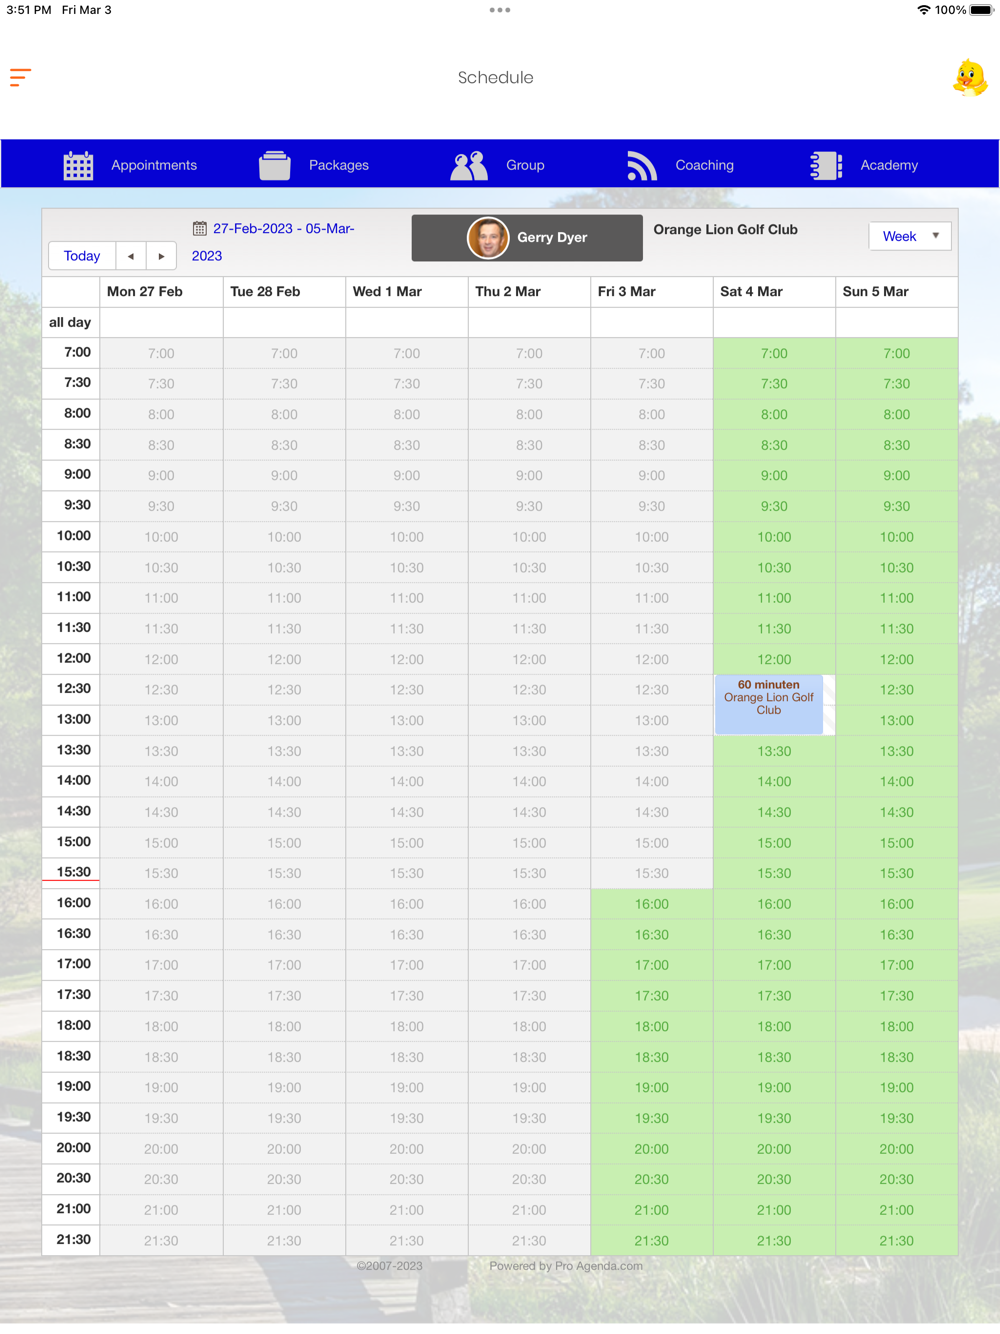Tap Gerry Dyer's profile photo
This screenshot has height=1334, width=1000.
[488, 238]
